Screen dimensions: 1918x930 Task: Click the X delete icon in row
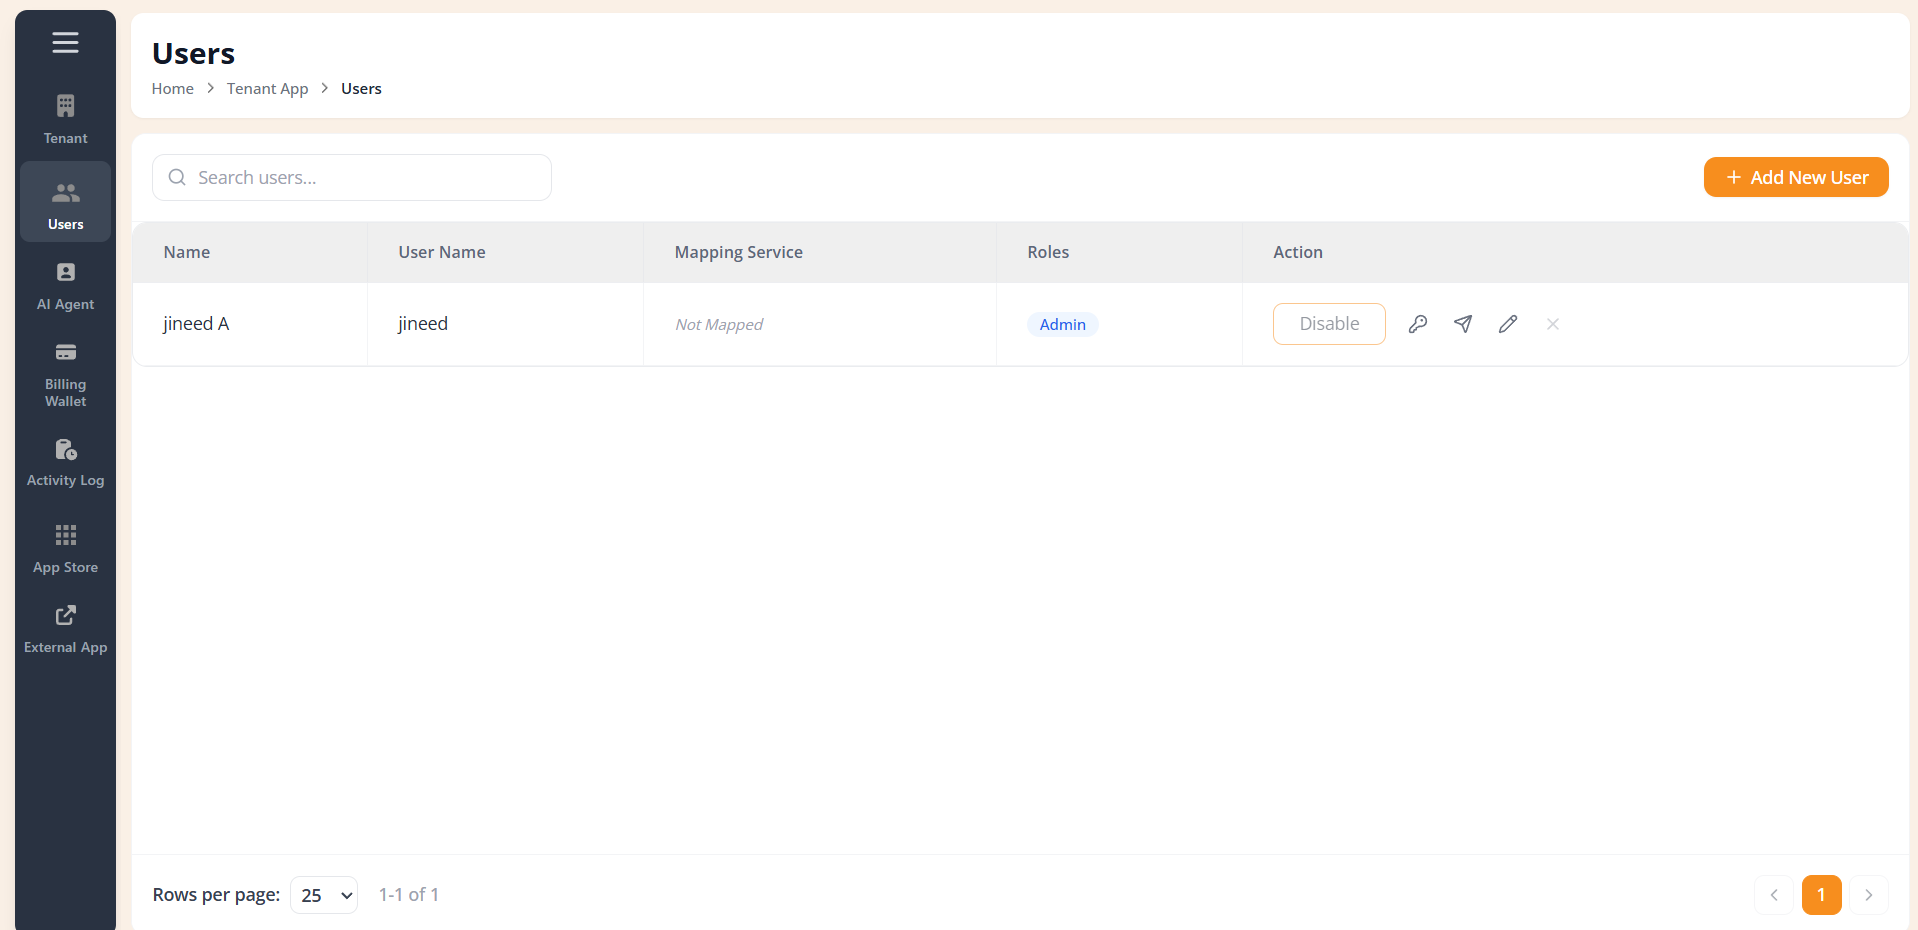1553,324
